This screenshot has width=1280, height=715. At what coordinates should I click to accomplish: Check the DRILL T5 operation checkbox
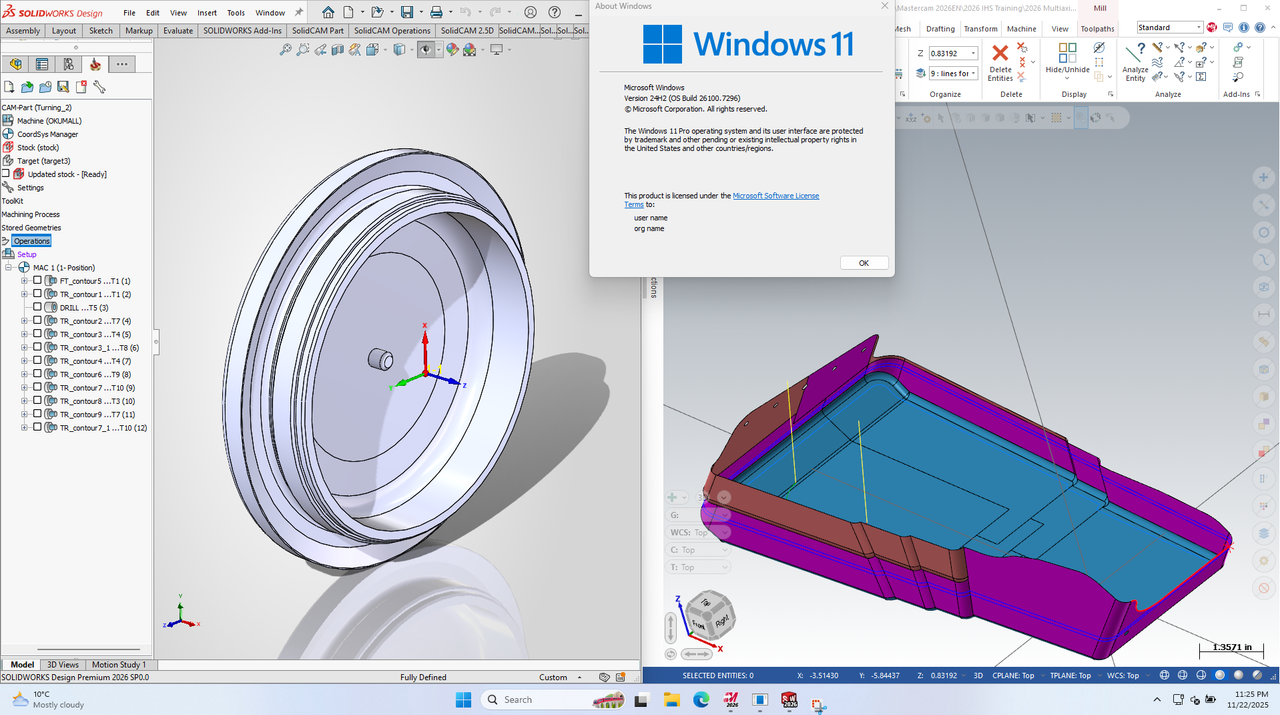tap(38, 307)
